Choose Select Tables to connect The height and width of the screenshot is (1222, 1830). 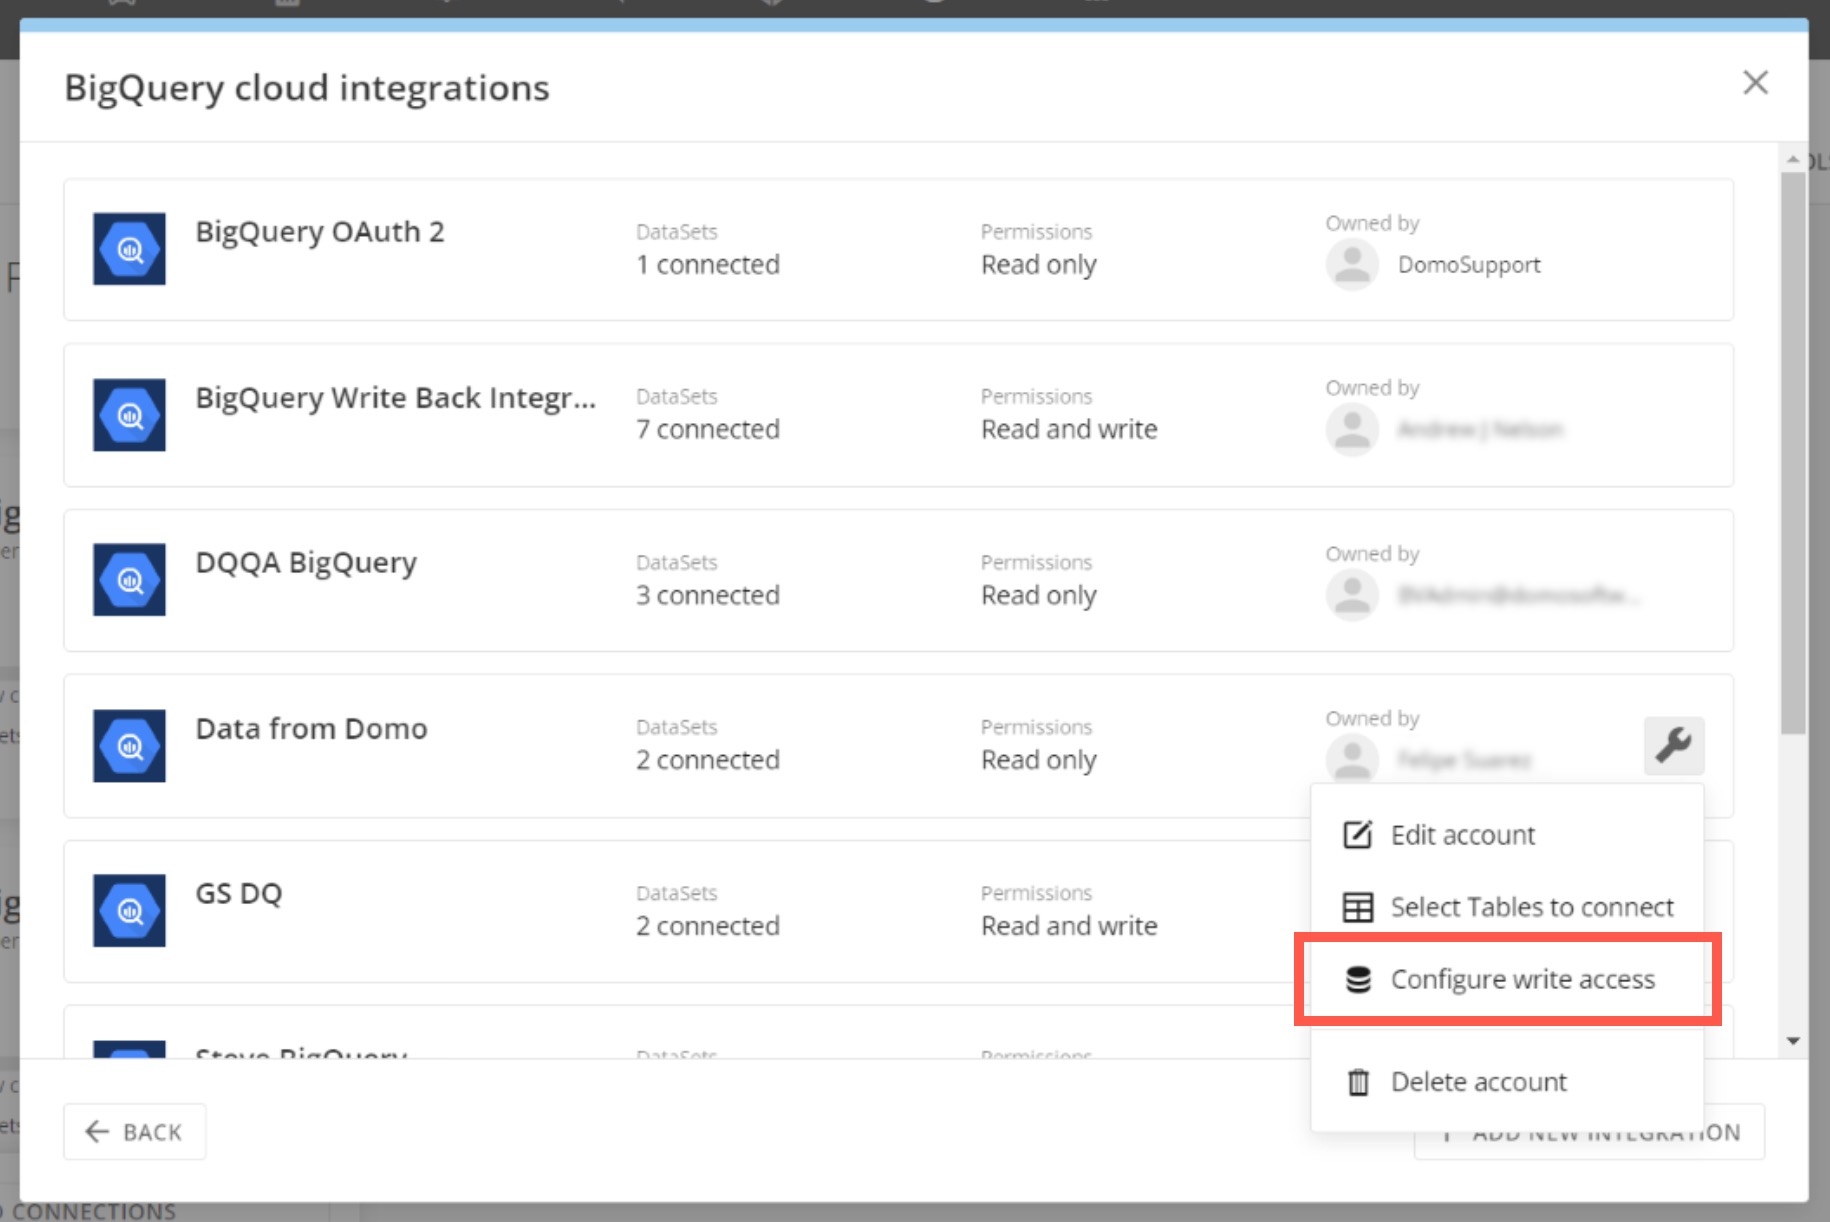[1532, 907]
